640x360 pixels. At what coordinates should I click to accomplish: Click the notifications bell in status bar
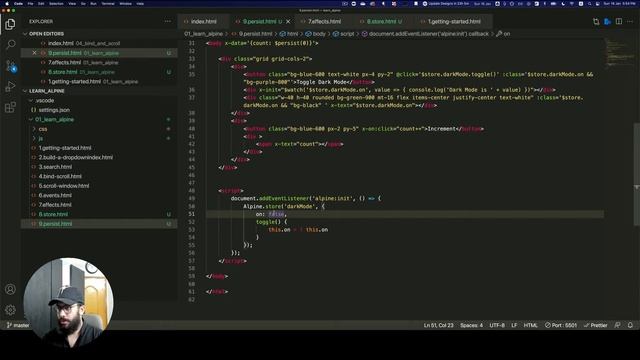pos(630,325)
